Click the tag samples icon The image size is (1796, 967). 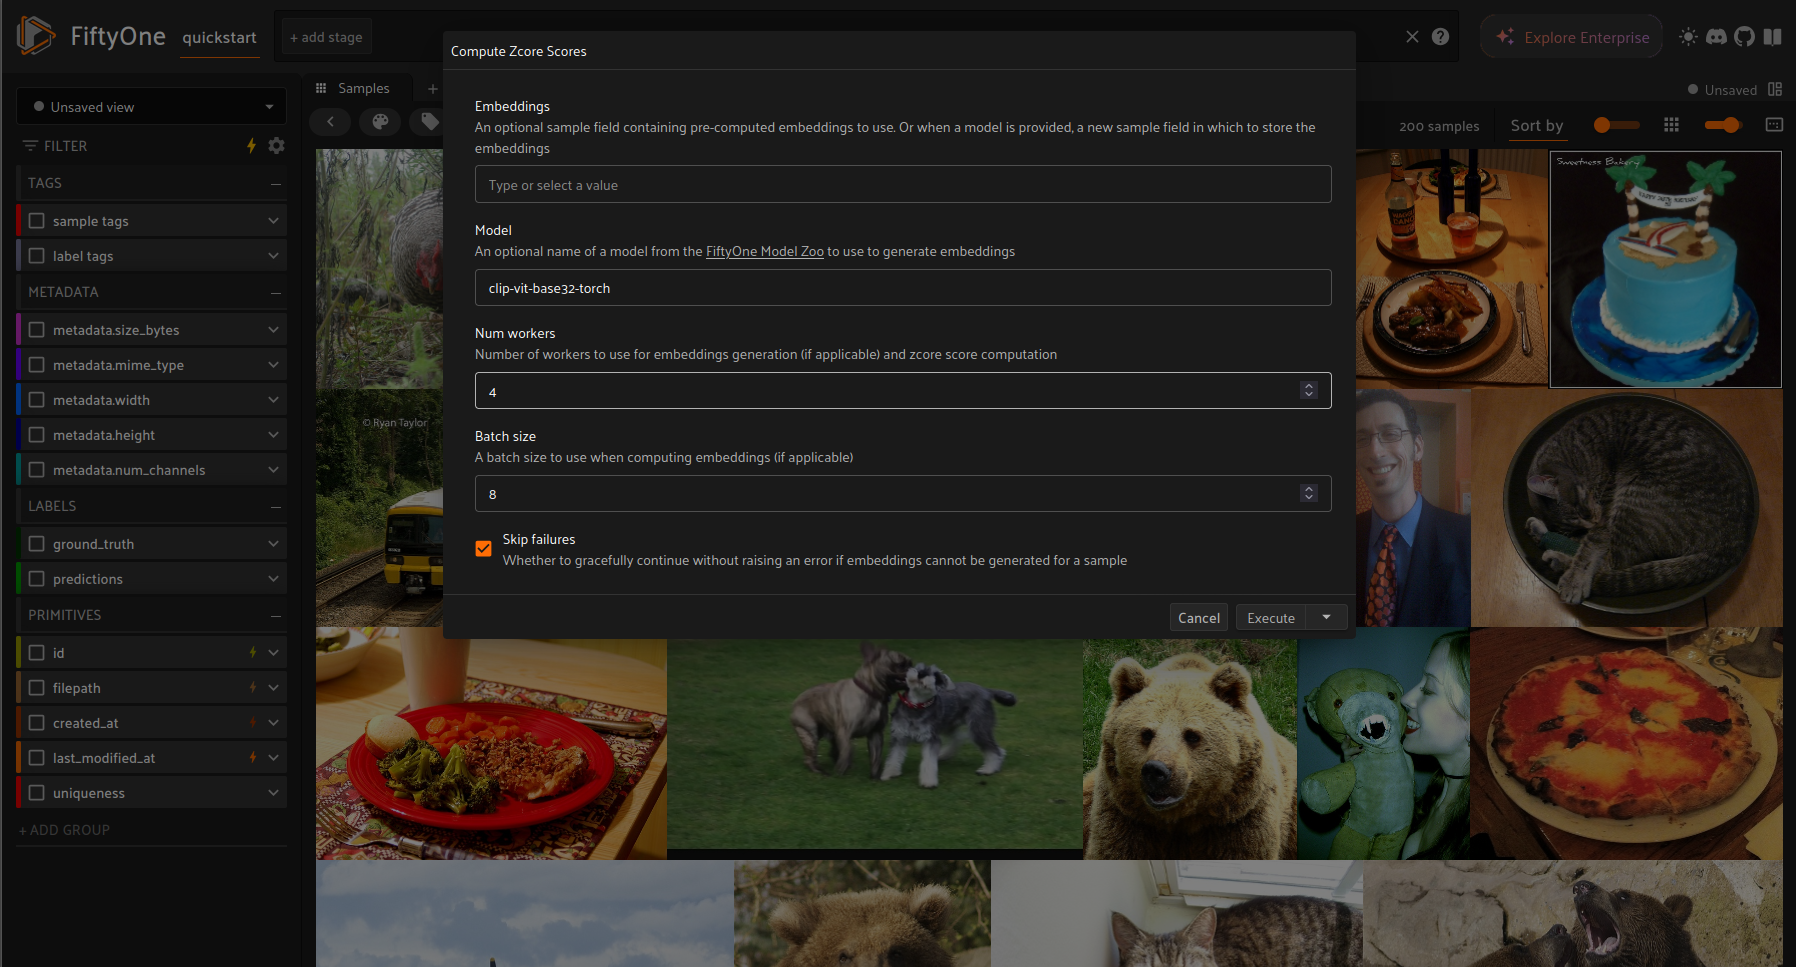point(428,121)
